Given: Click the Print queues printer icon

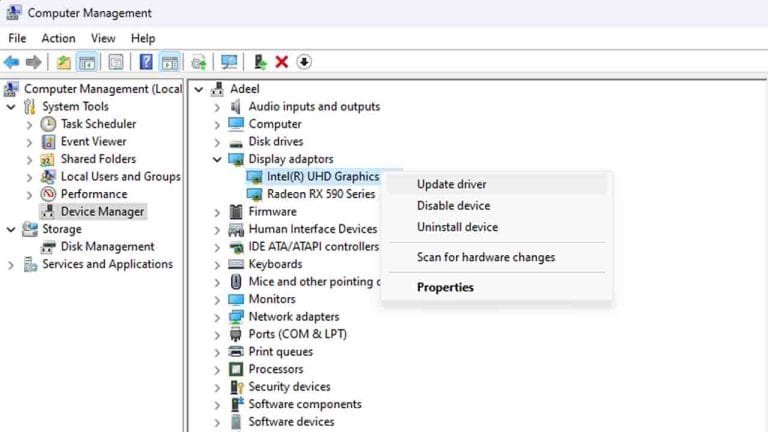Looking at the screenshot, I should 236,352.
